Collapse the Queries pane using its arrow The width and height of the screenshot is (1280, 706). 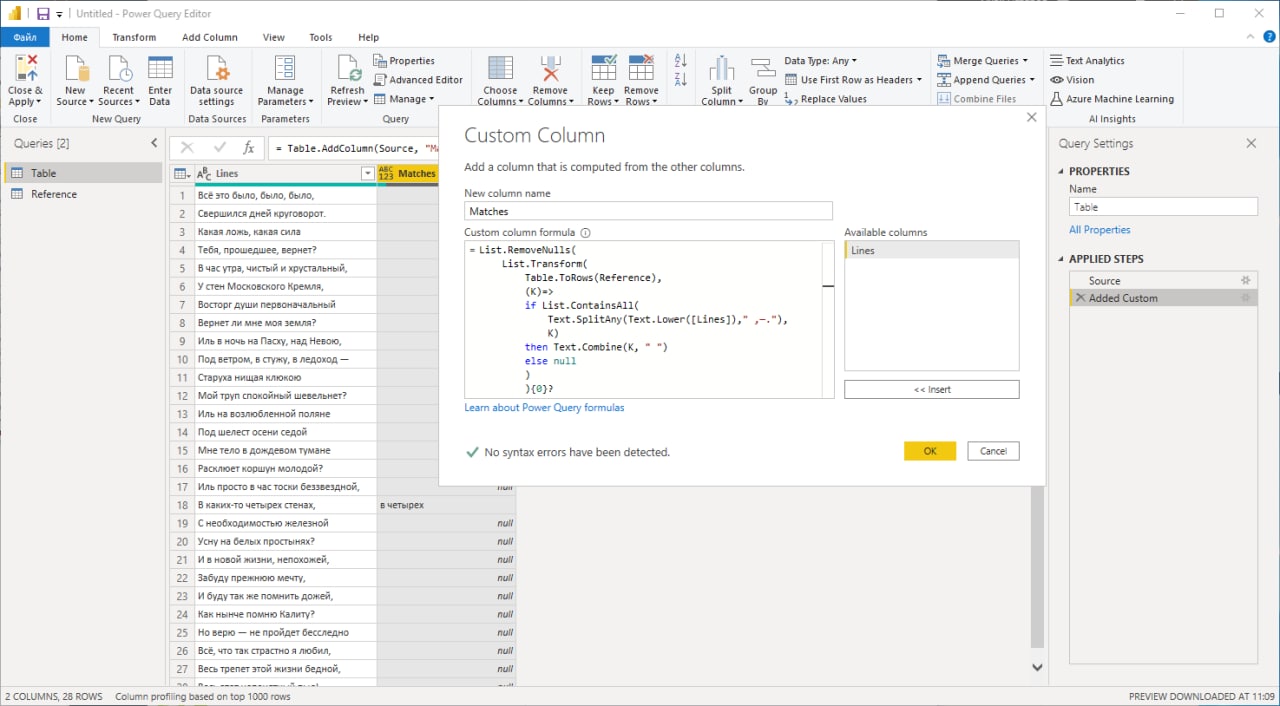pyautogui.click(x=154, y=144)
